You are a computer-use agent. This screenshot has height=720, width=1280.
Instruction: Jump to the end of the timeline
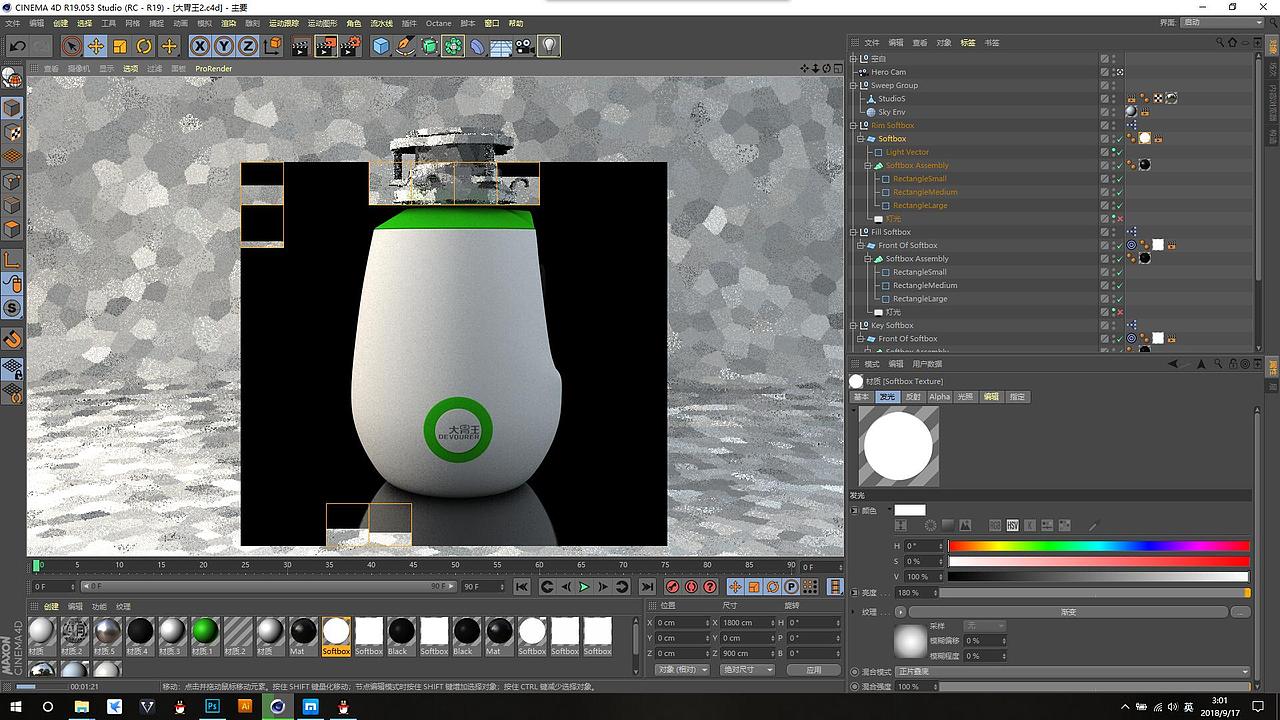click(647, 587)
